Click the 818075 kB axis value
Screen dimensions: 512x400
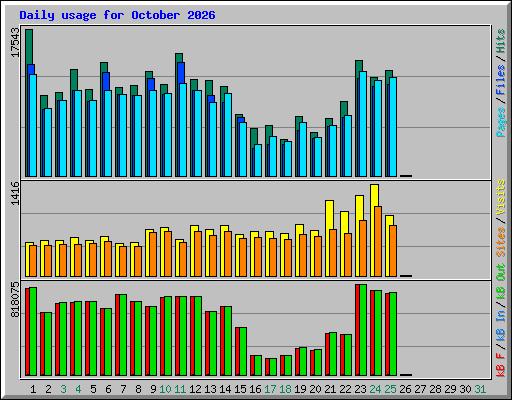(x=15, y=299)
